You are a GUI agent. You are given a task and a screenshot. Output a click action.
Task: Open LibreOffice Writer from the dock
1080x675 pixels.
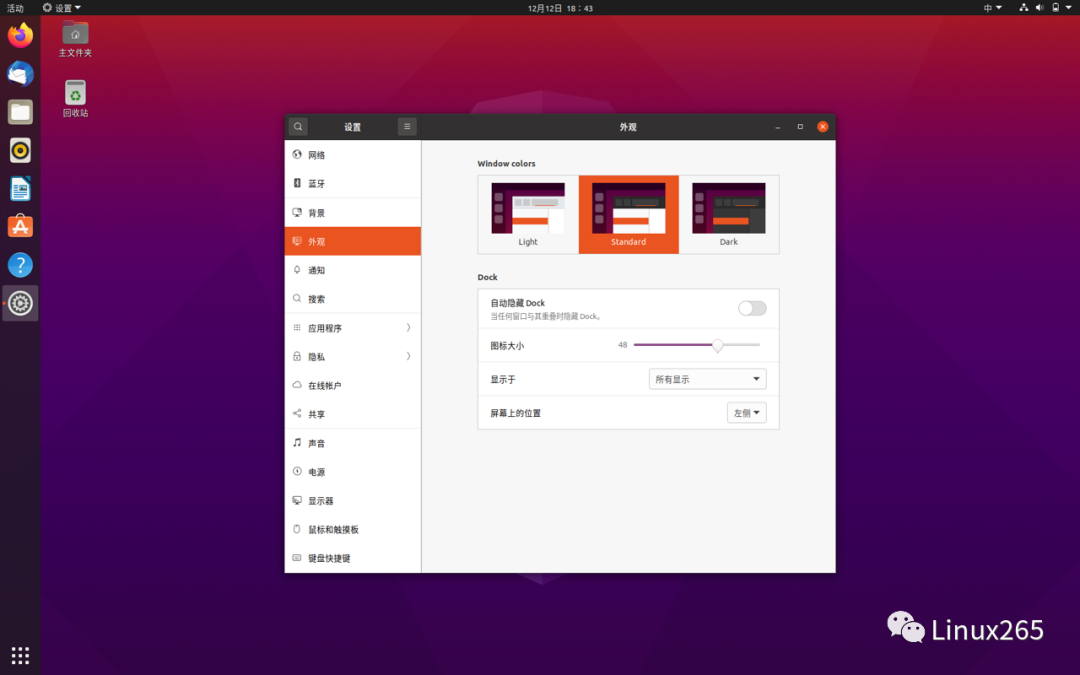[20, 189]
